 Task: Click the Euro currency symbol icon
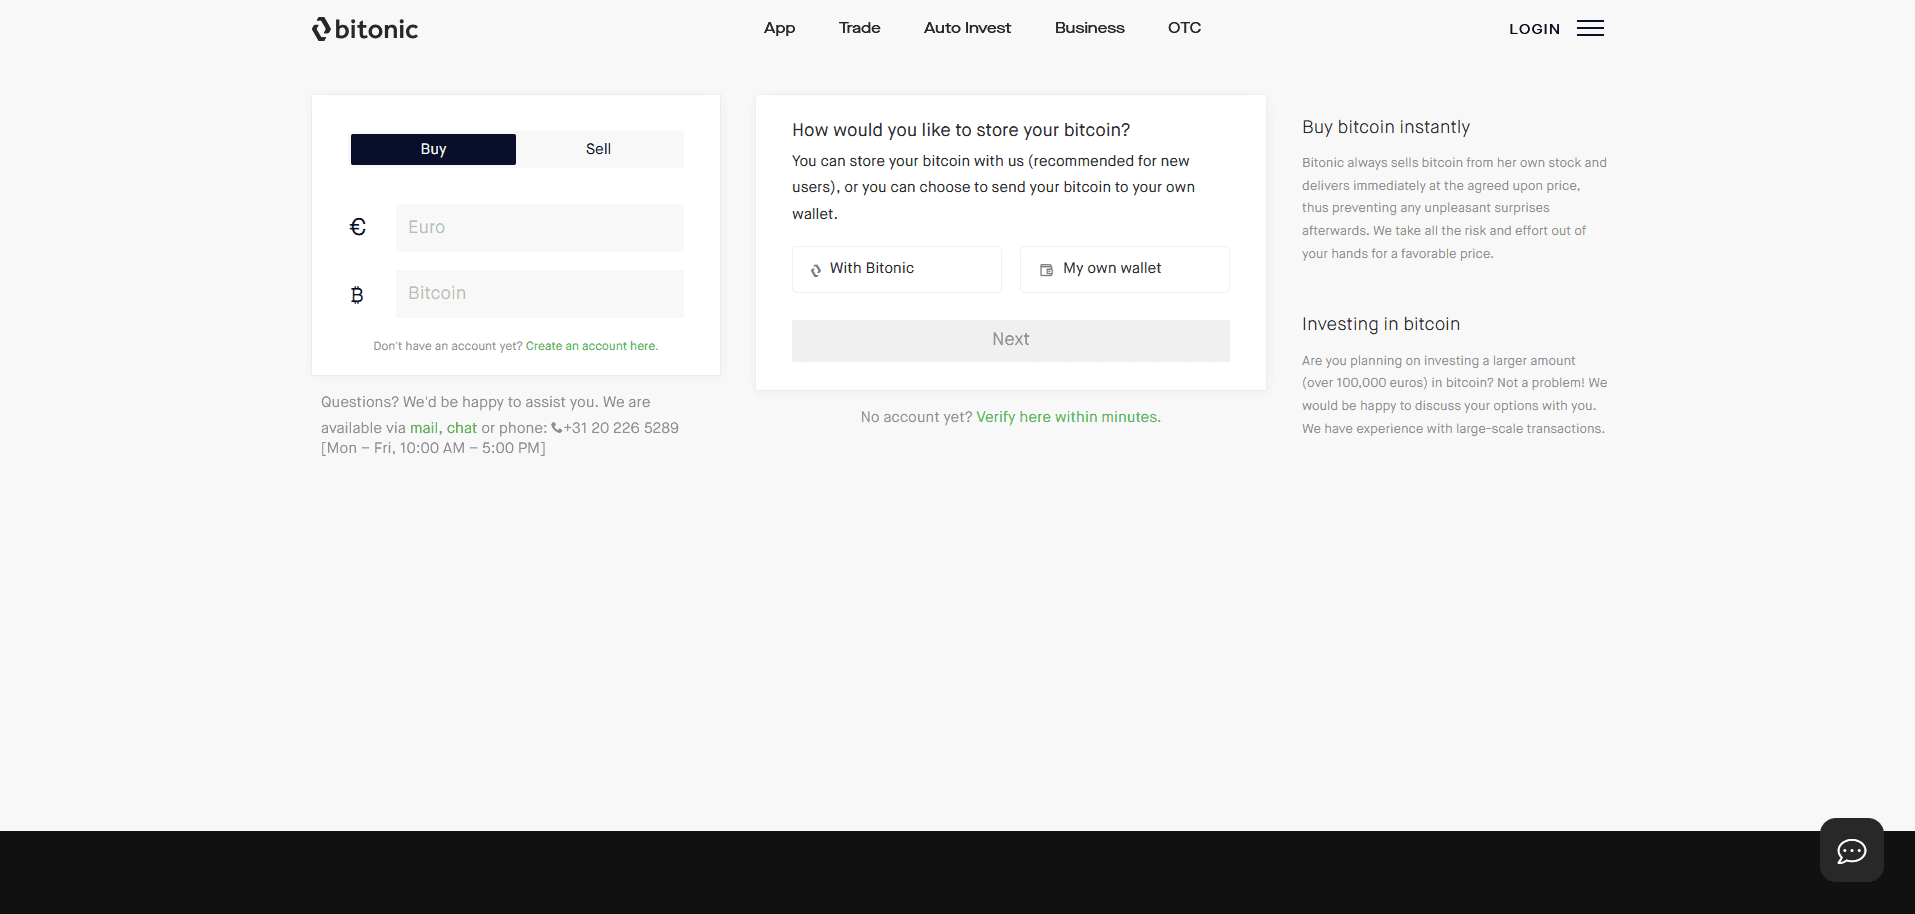click(x=358, y=227)
